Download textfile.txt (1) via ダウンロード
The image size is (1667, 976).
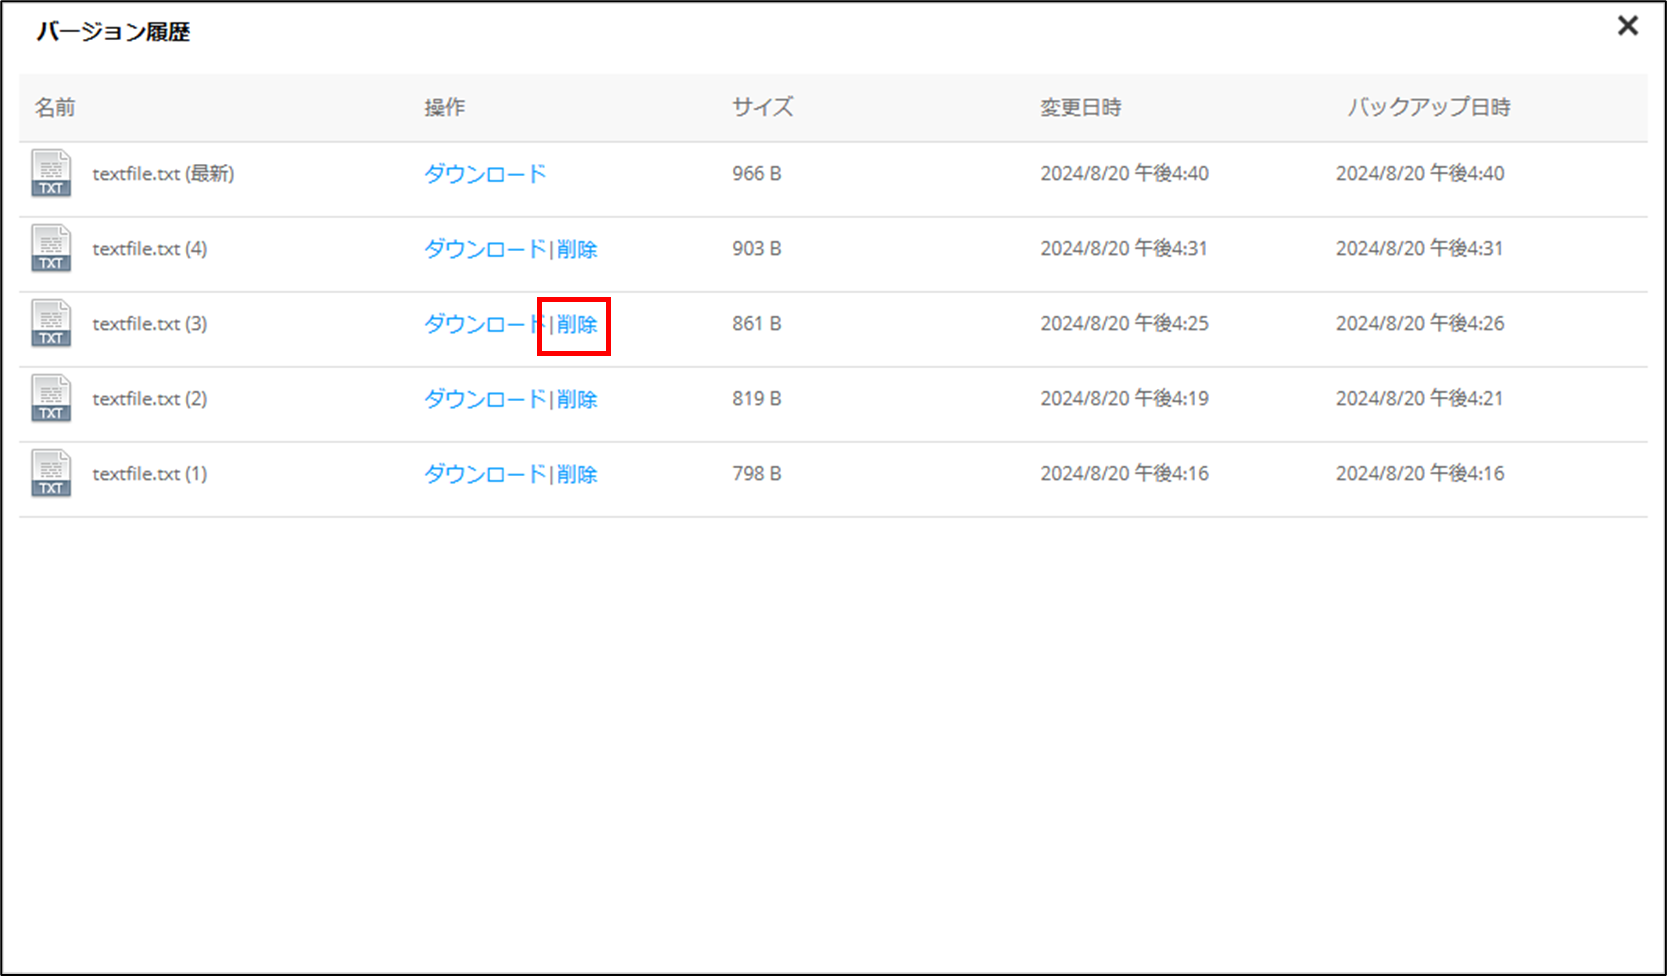pyautogui.click(x=485, y=474)
